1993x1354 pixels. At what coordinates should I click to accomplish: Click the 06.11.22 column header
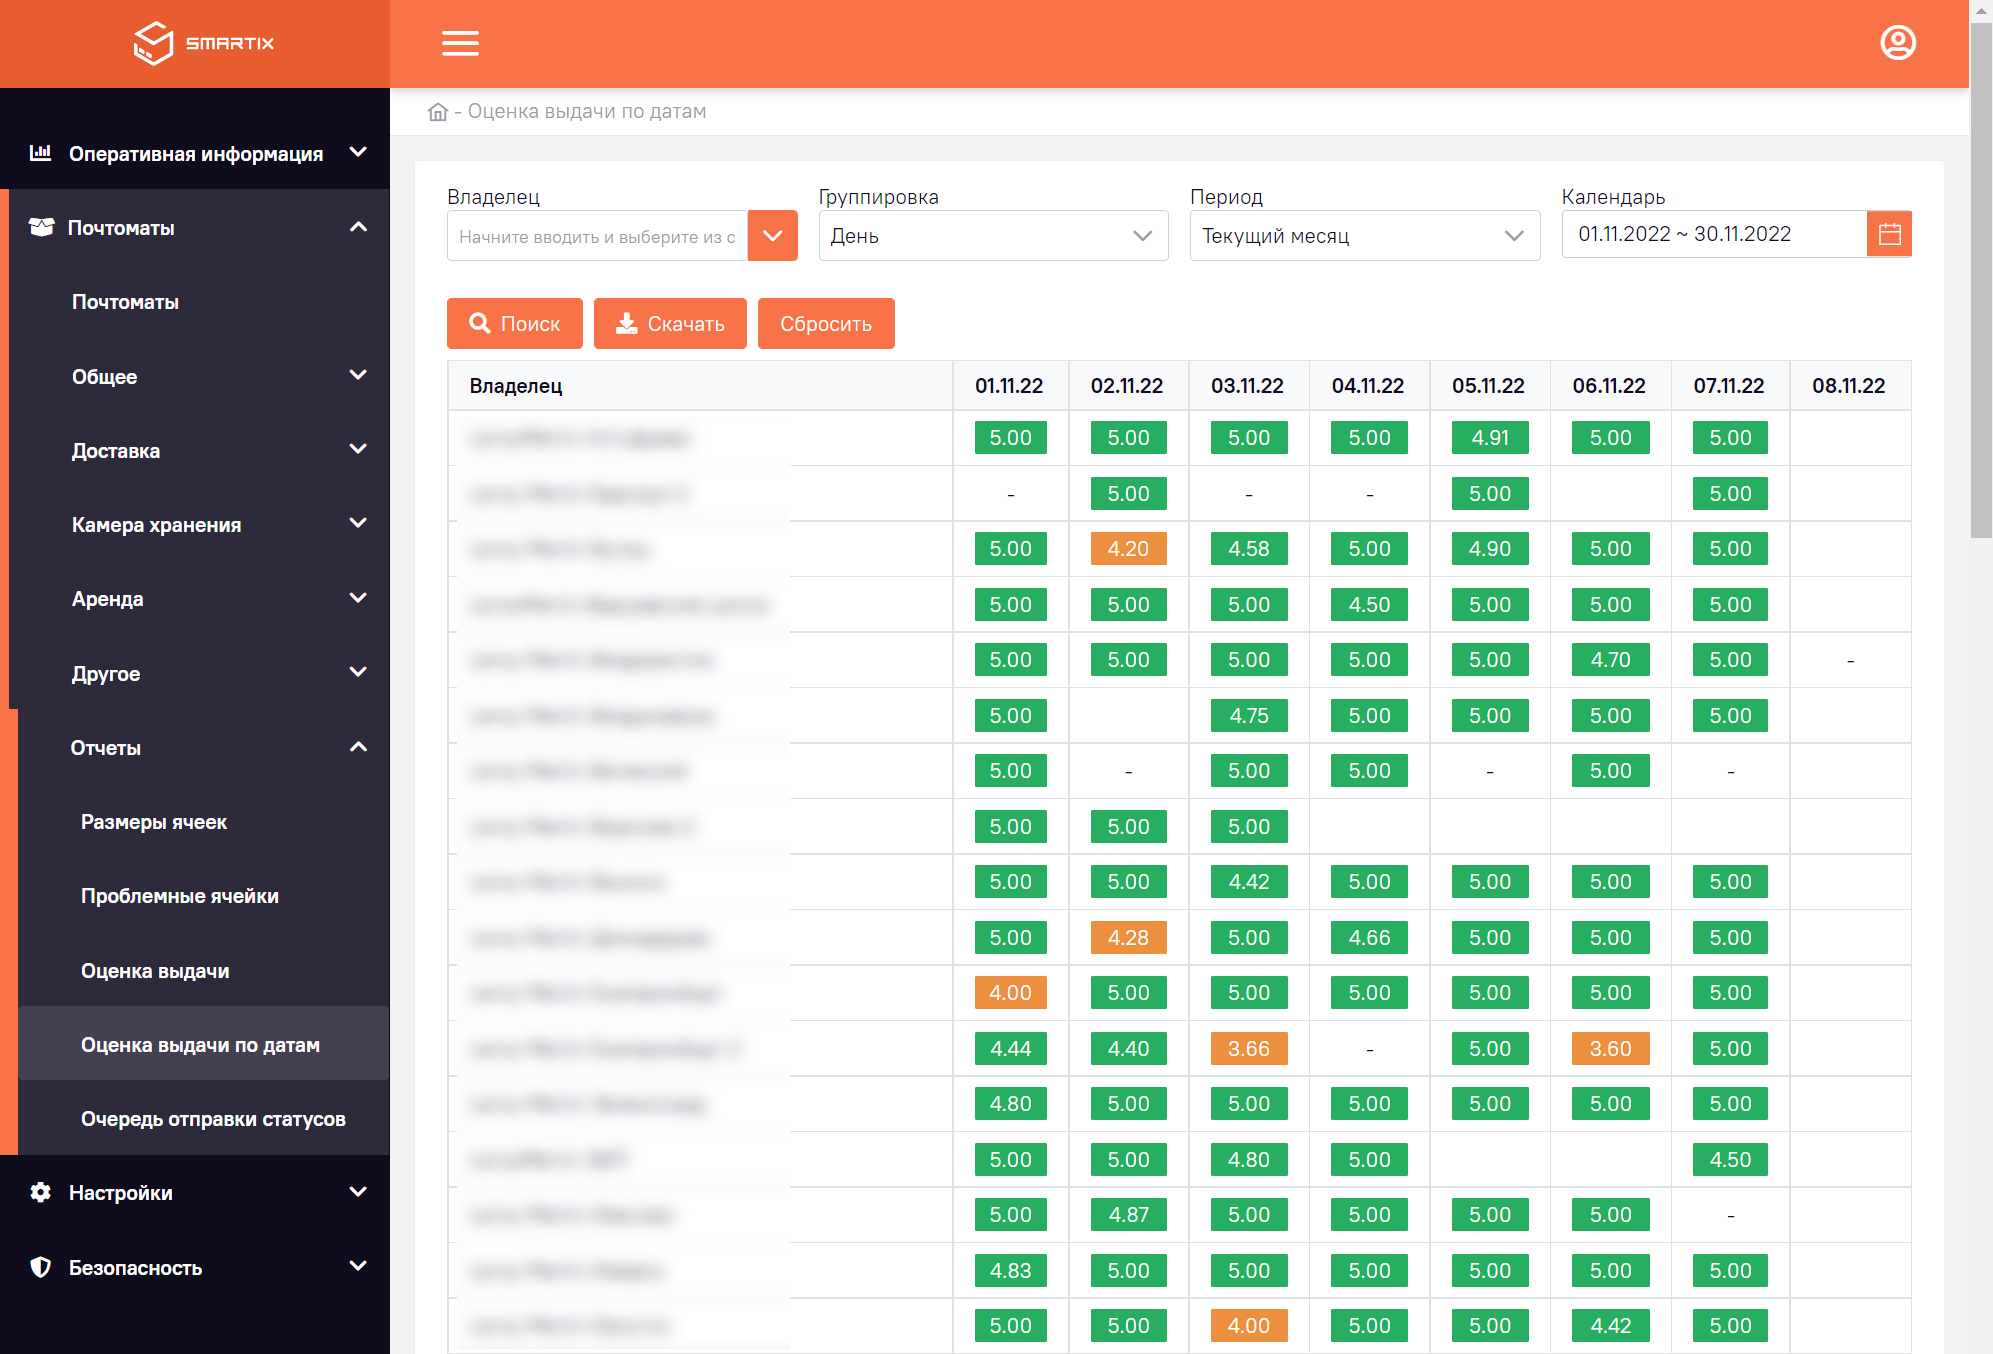(x=1609, y=386)
